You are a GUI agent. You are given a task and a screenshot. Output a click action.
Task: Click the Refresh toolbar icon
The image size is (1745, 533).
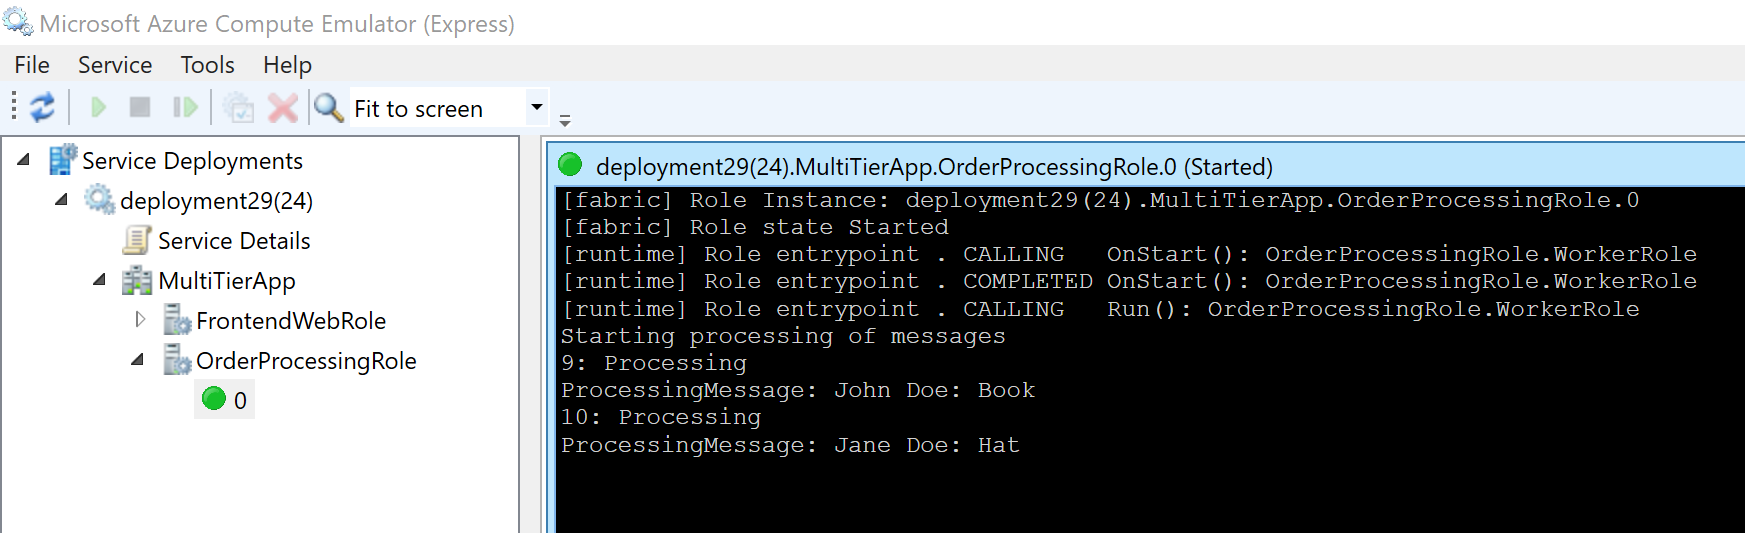point(42,107)
